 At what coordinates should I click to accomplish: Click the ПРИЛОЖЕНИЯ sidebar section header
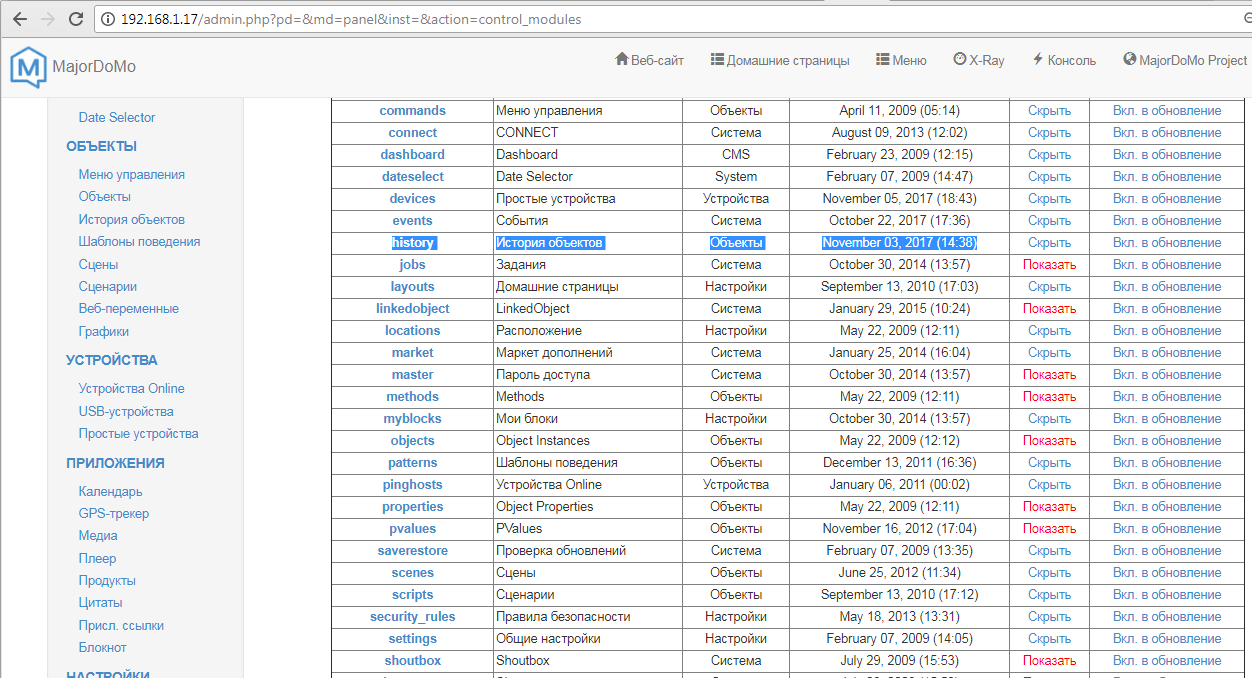[115, 463]
